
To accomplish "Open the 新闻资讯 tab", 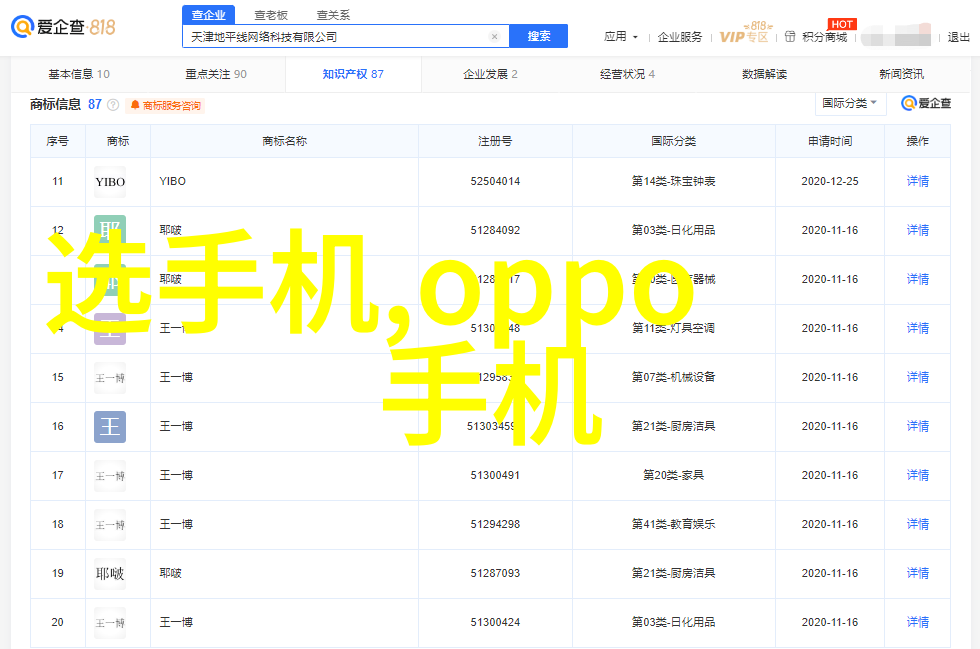I will coord(901,74).
